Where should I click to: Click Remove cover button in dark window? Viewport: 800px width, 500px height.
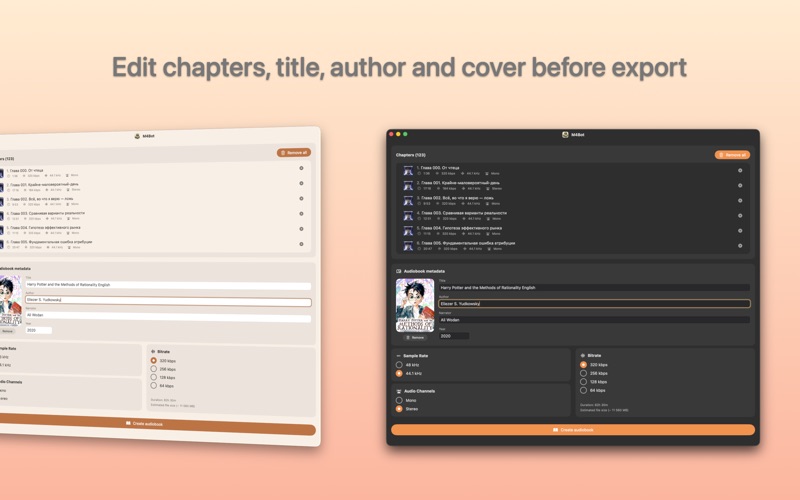pos(415,337)
